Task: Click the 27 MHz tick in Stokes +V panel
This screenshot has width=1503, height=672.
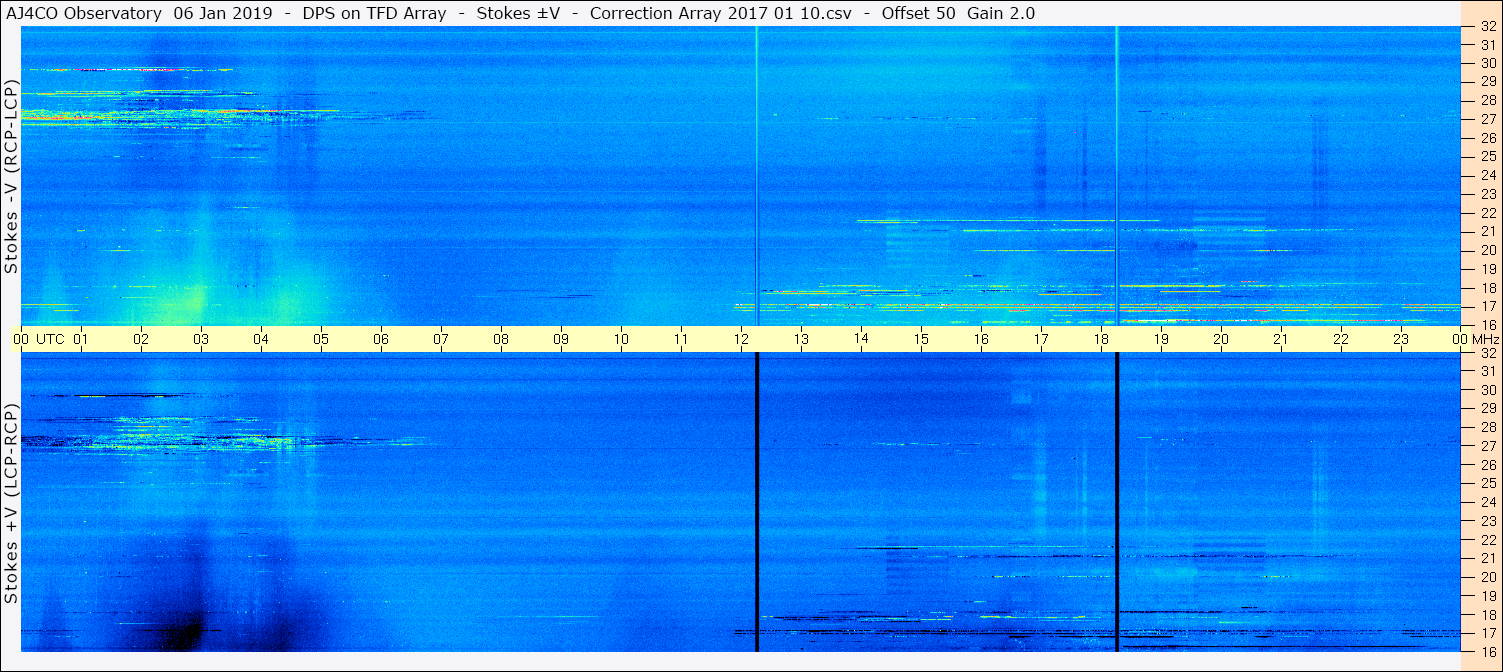Action: 1487,445
